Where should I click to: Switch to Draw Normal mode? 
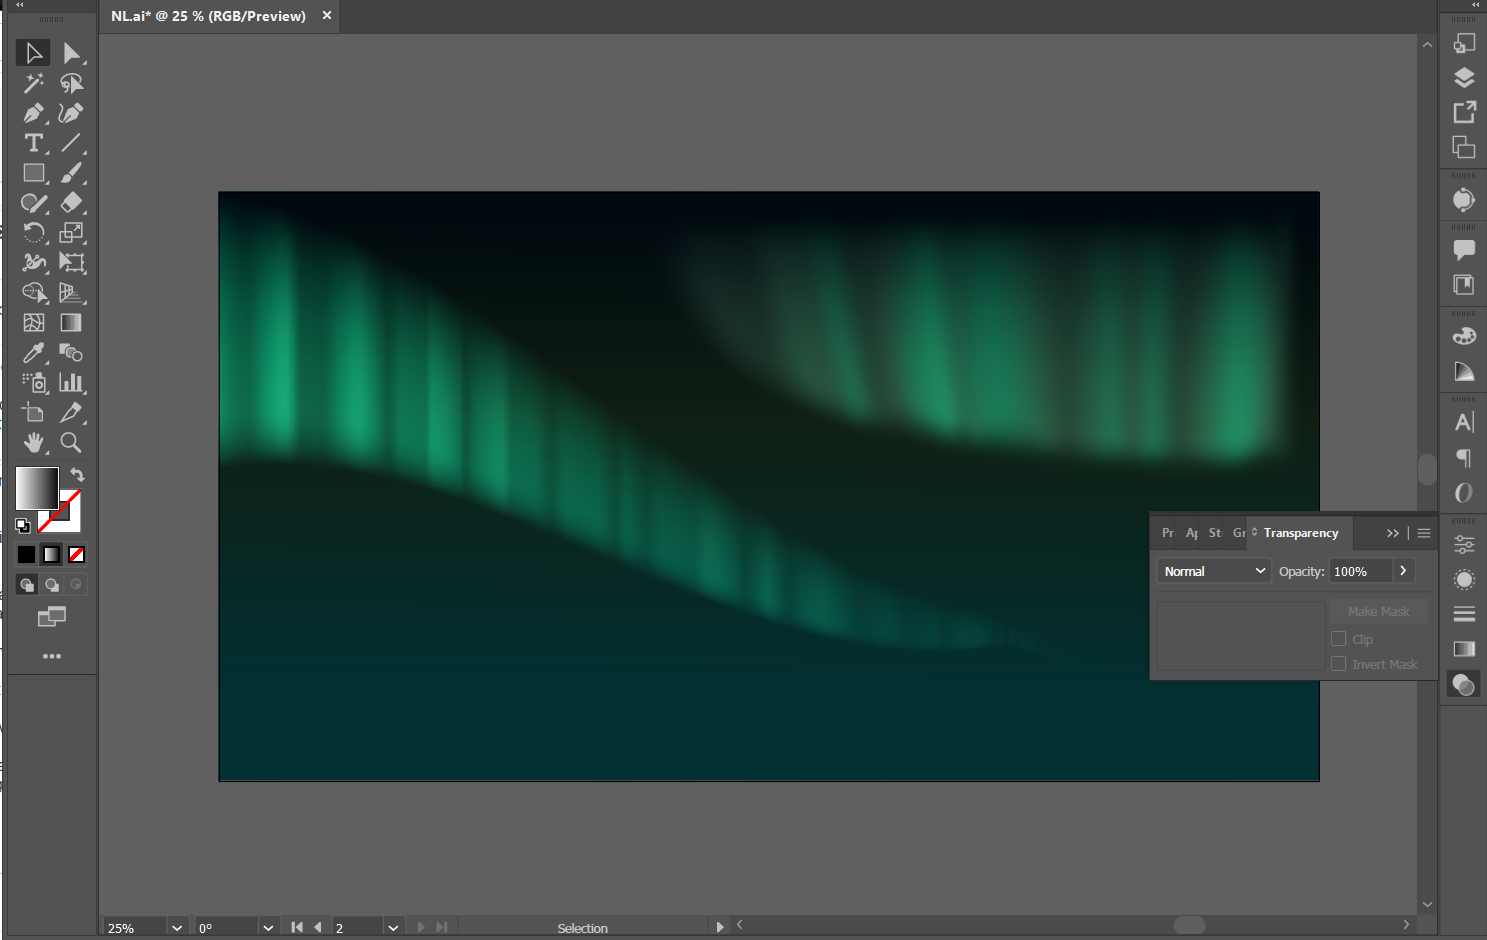(x=27, y=585)
